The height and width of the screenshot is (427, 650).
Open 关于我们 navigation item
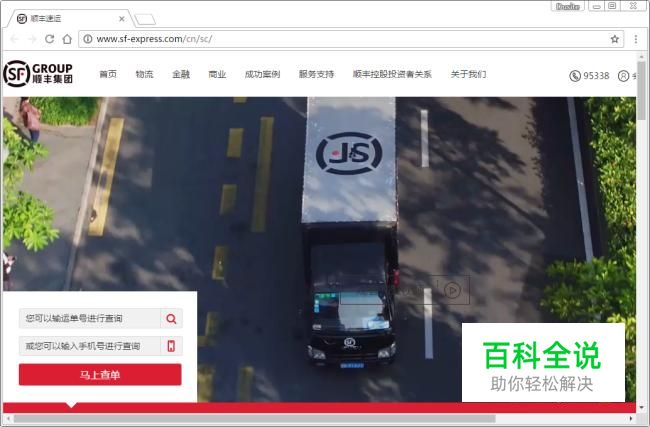tap(468, 74)
